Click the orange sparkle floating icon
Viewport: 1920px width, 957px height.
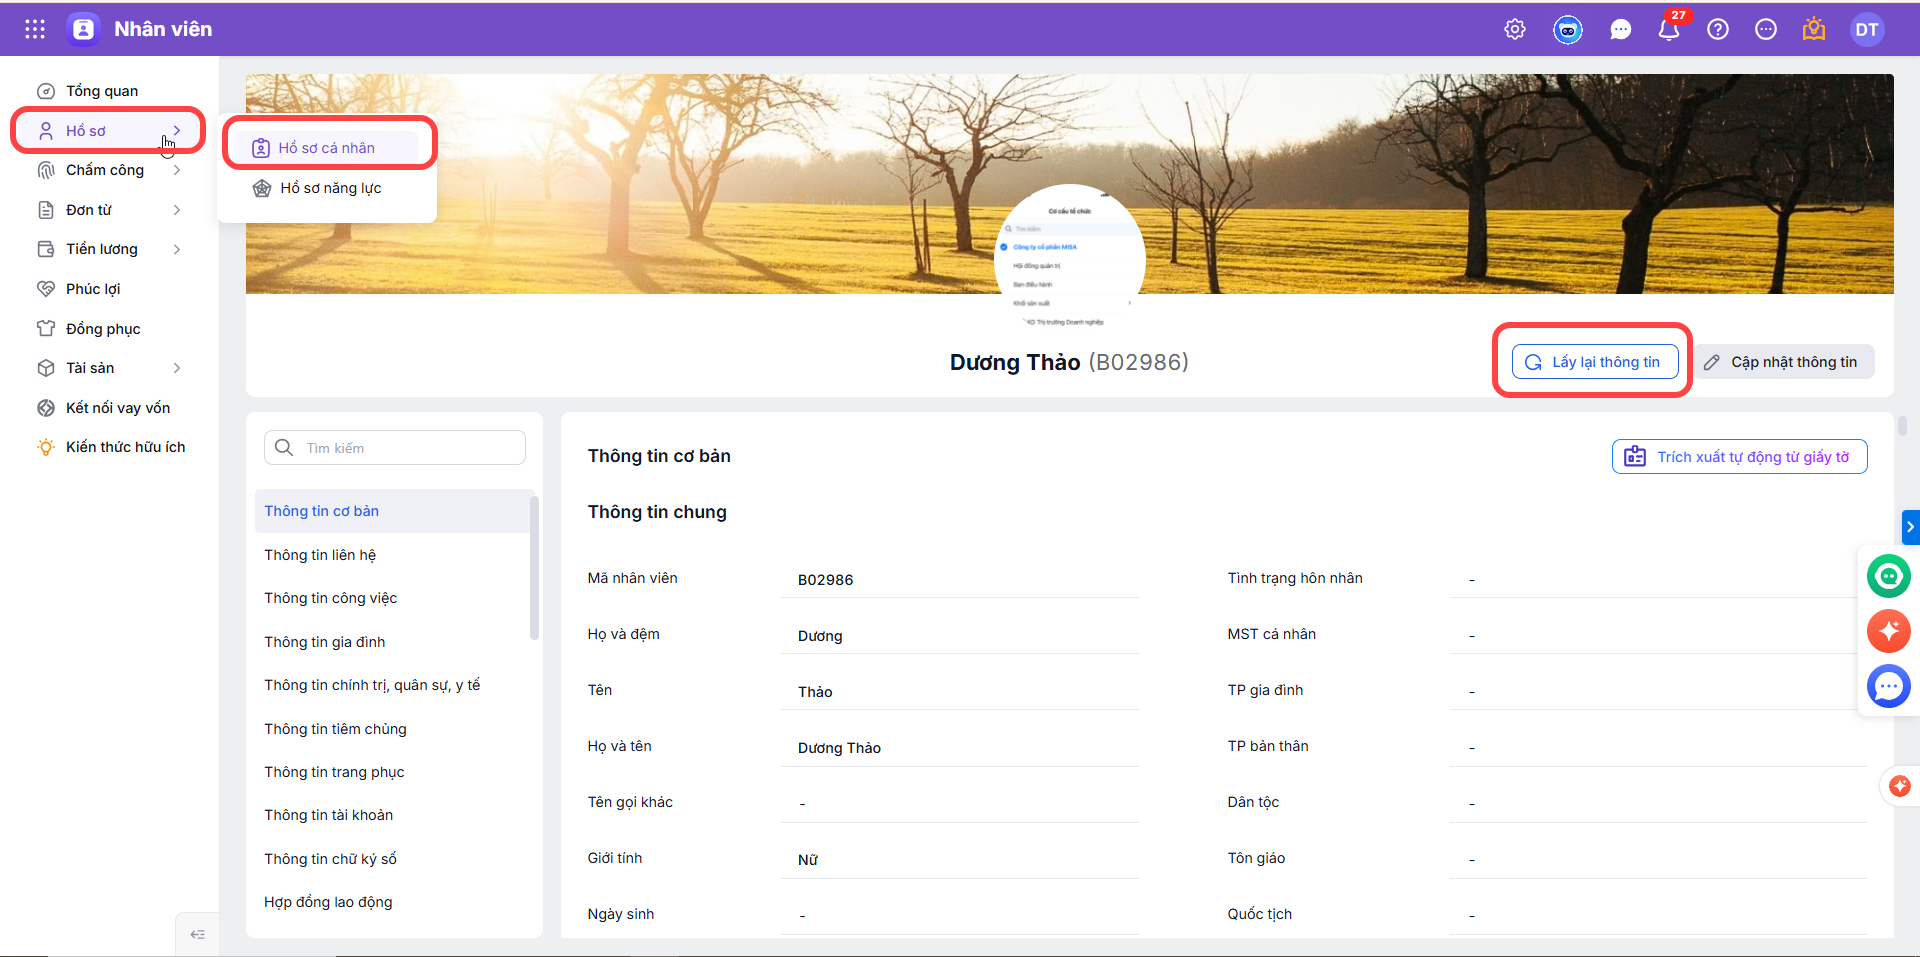coord(1889,631)
